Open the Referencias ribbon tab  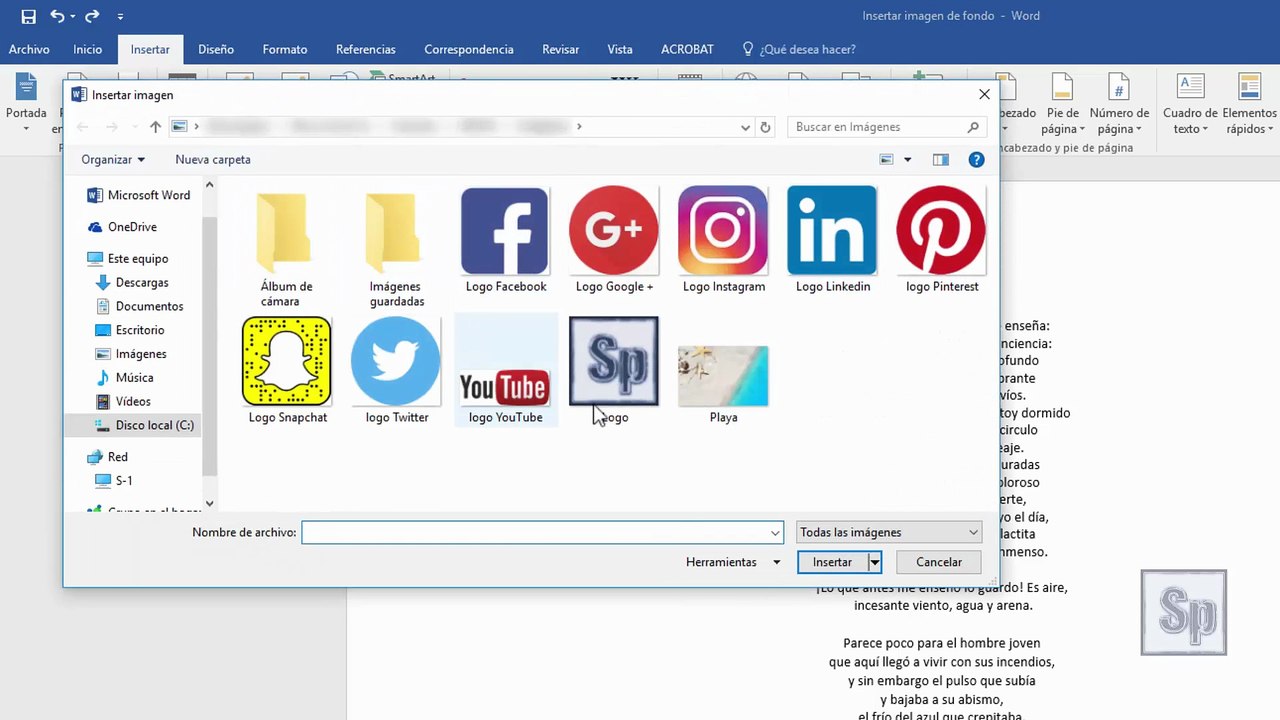[x=366, y=49]
